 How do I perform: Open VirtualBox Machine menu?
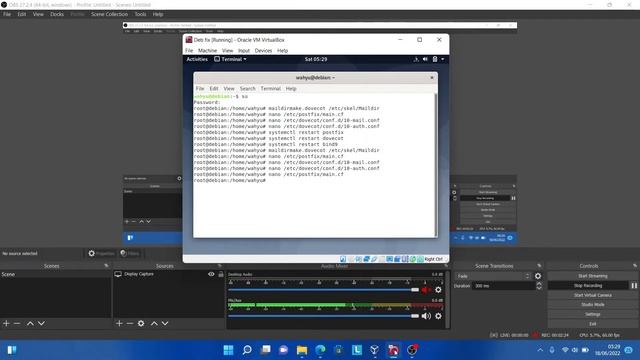click(x=207, y=51)
